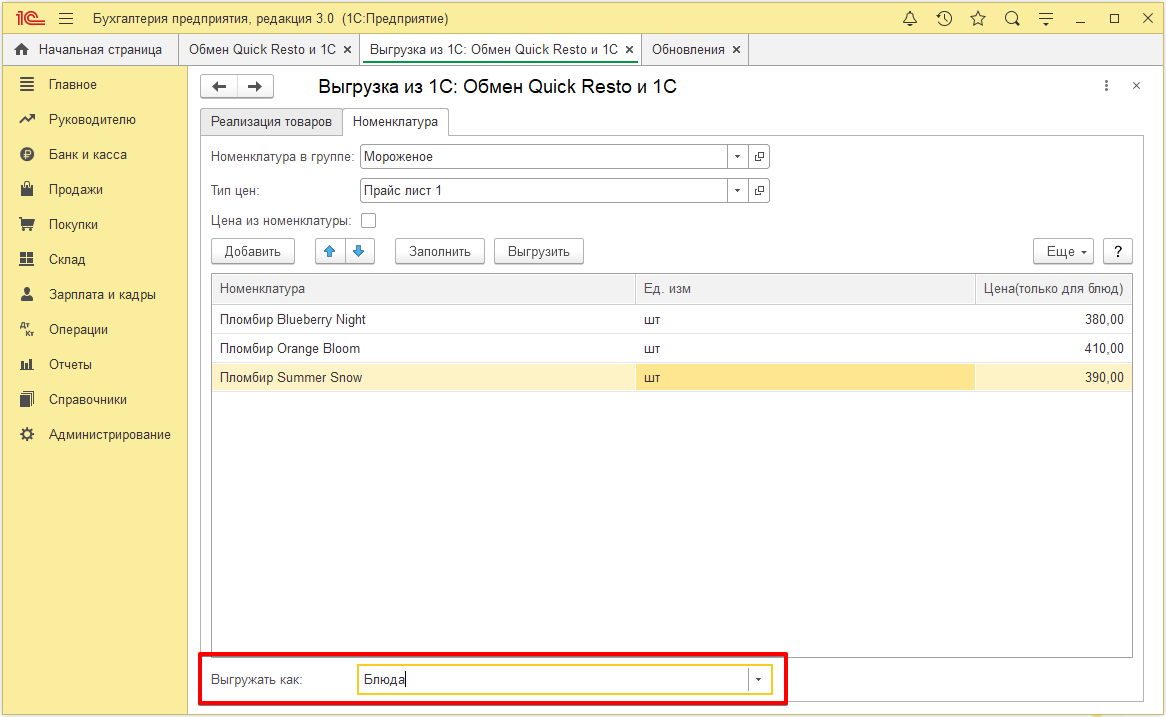Close the Обмен Quick Resto и 1С tab
The image size is (1166, 717).
point(347,50)
